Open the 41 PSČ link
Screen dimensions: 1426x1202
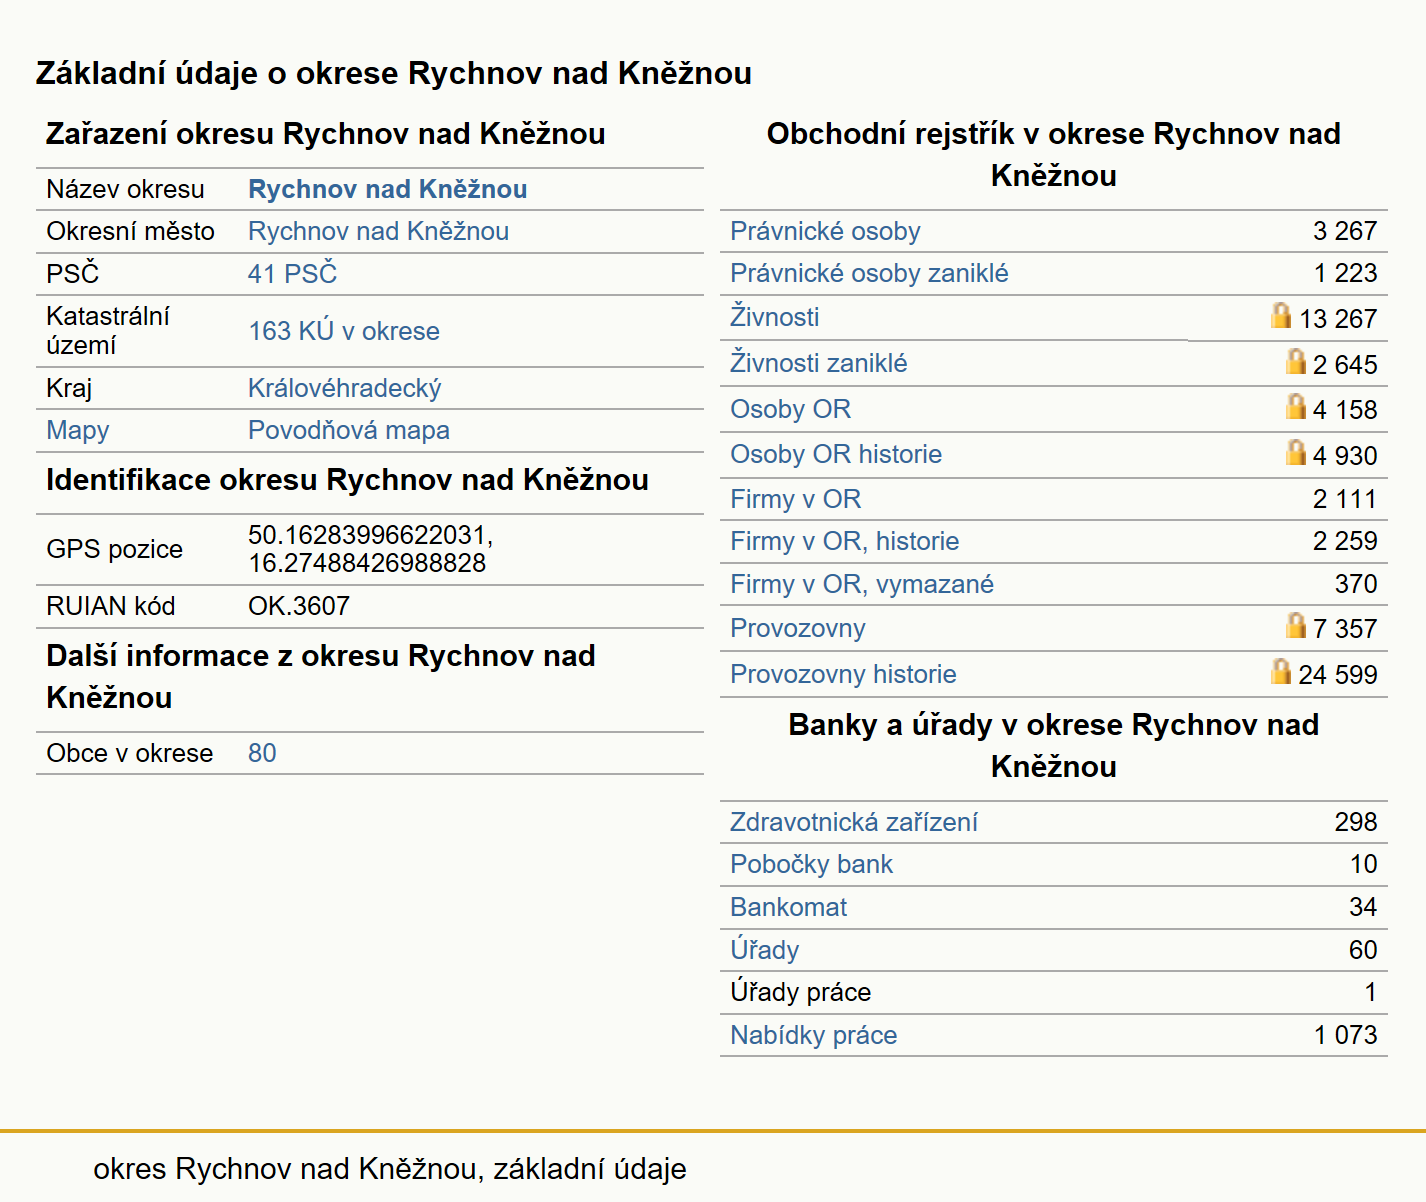pos(292,273)
